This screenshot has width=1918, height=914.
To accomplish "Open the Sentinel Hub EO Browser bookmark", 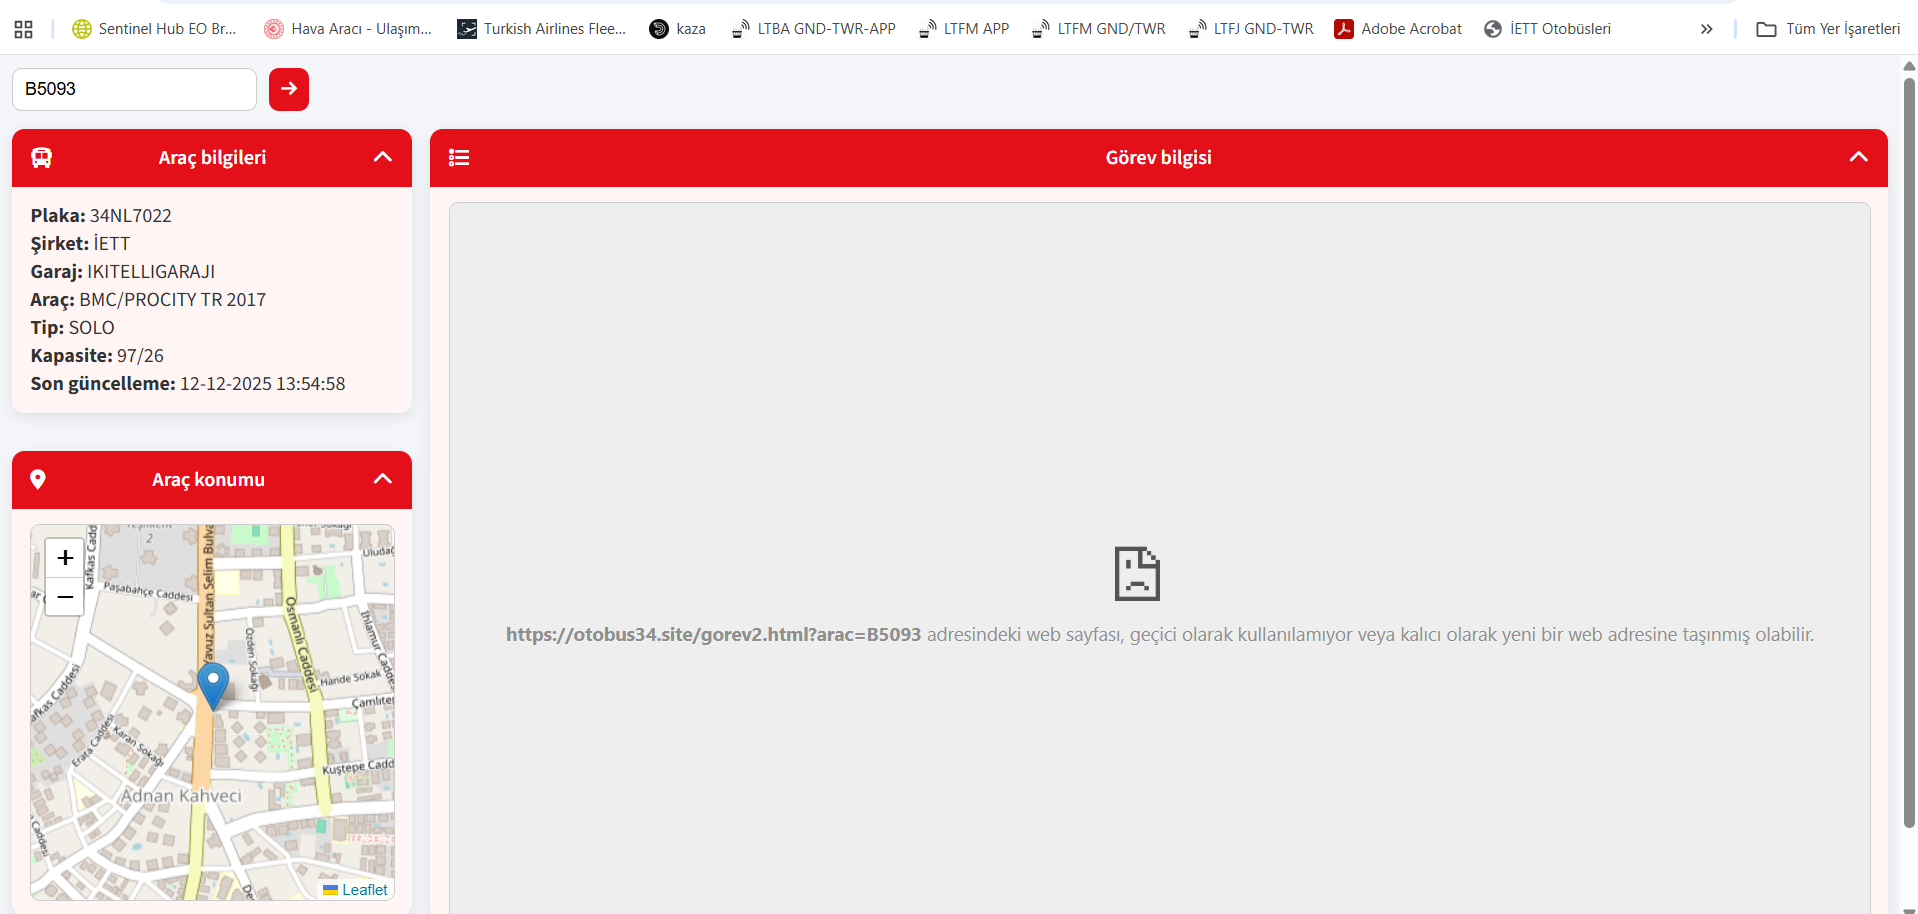I will [x=155, y=29].
